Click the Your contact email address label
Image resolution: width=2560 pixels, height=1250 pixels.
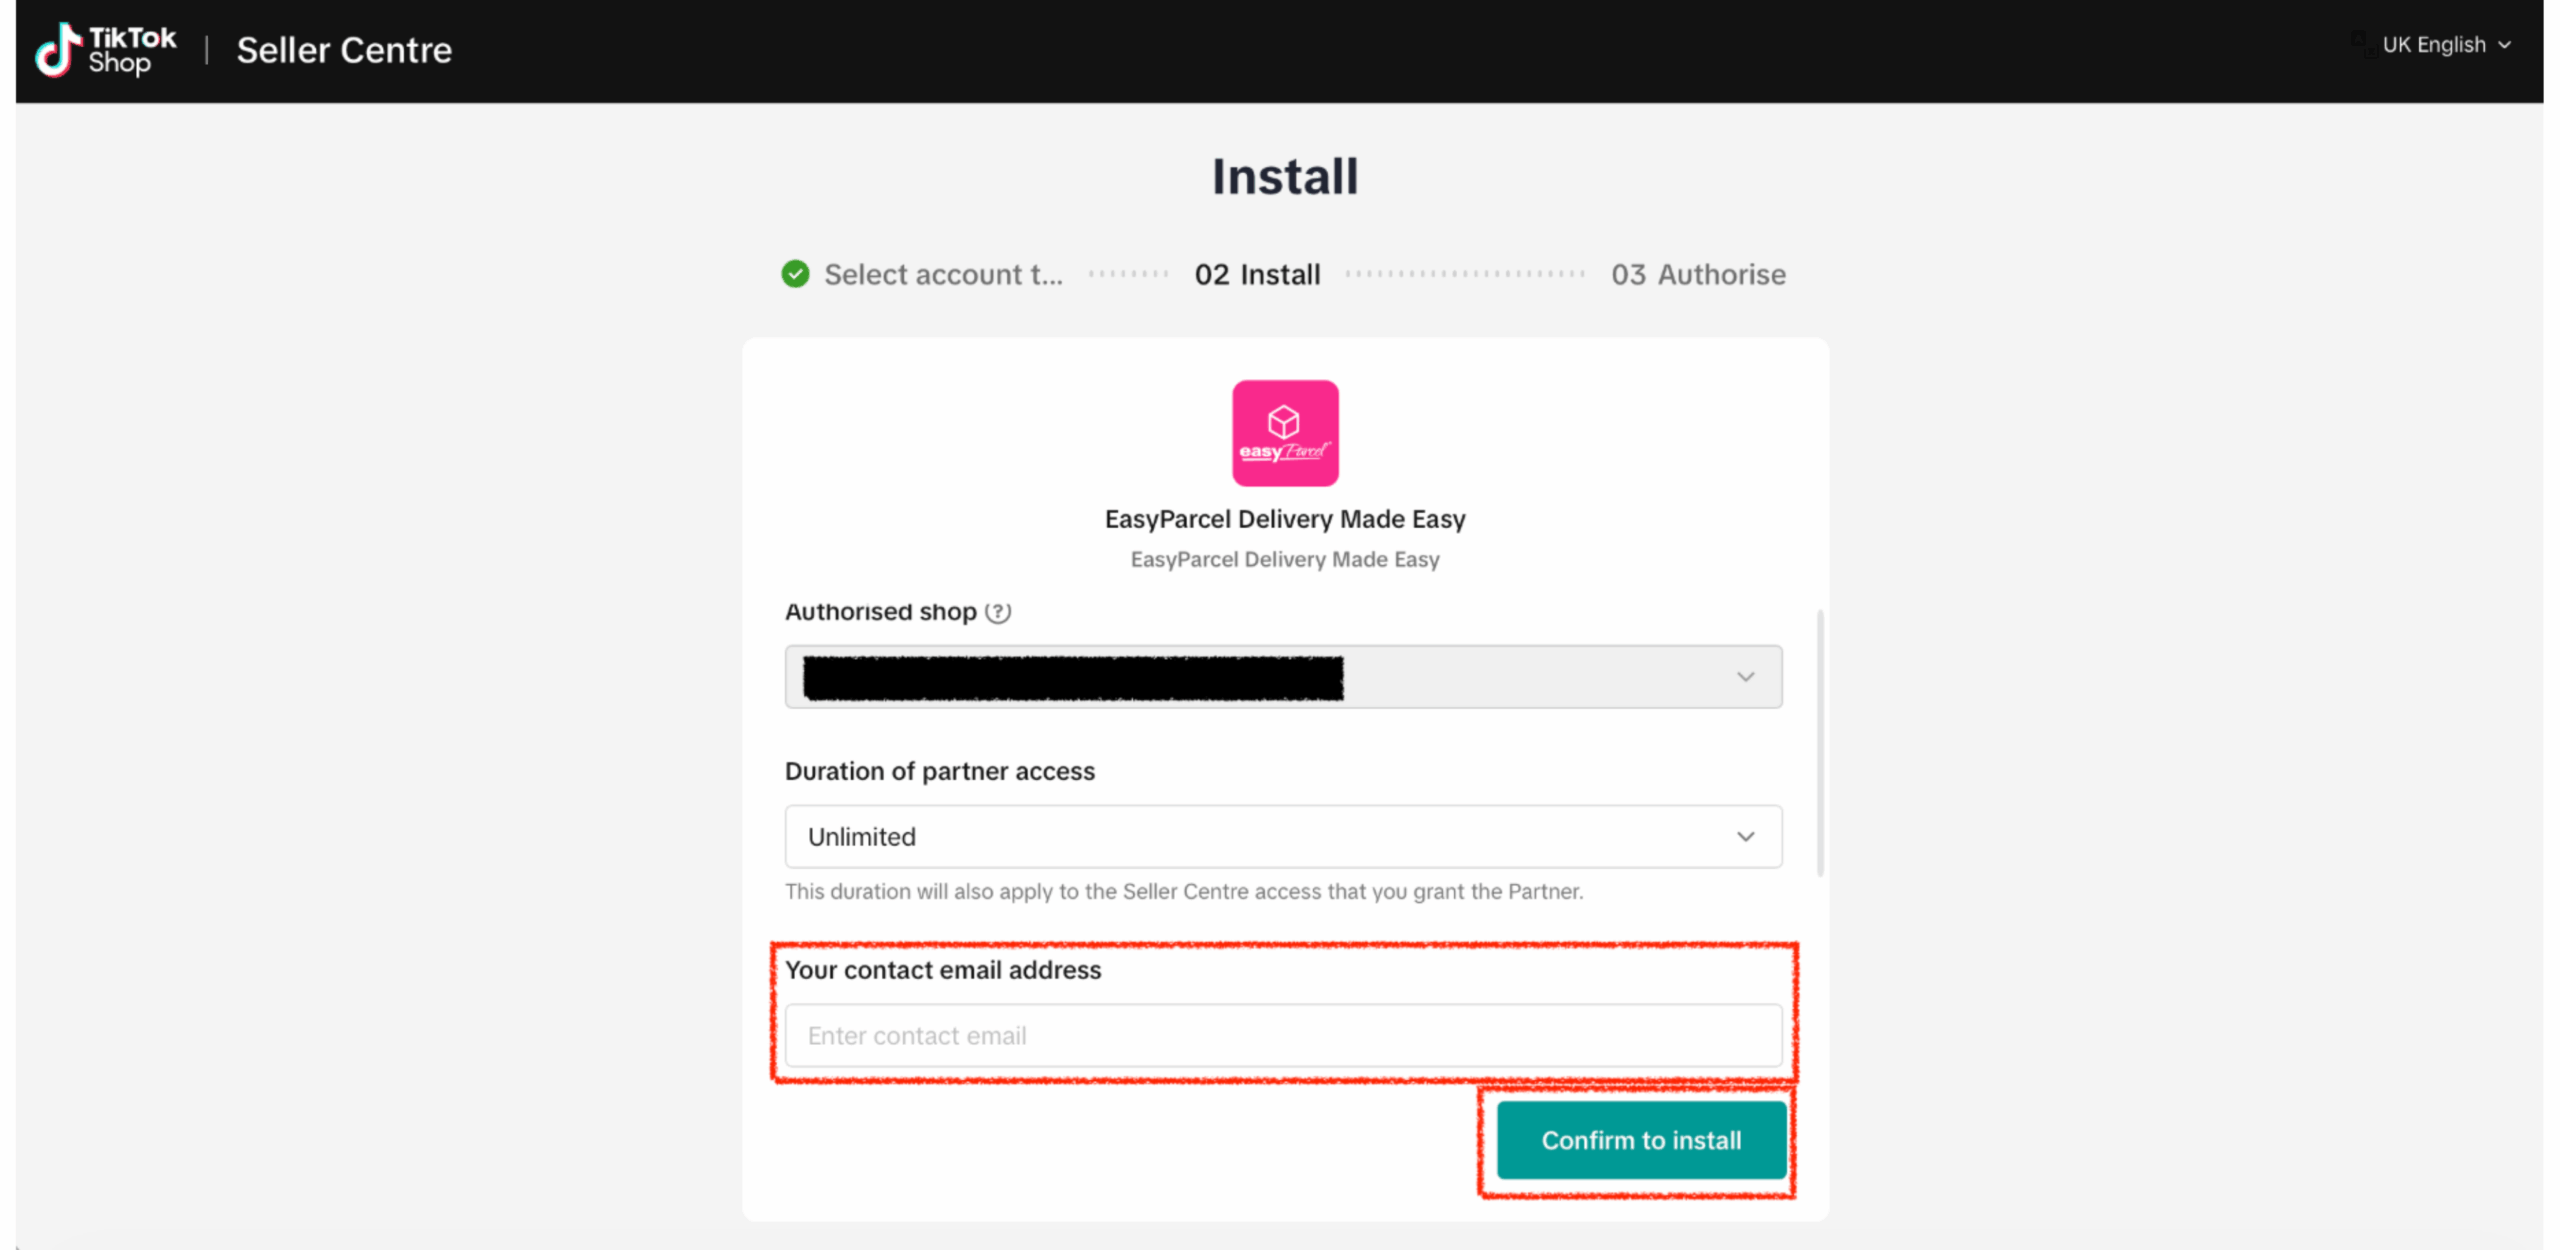942,970
